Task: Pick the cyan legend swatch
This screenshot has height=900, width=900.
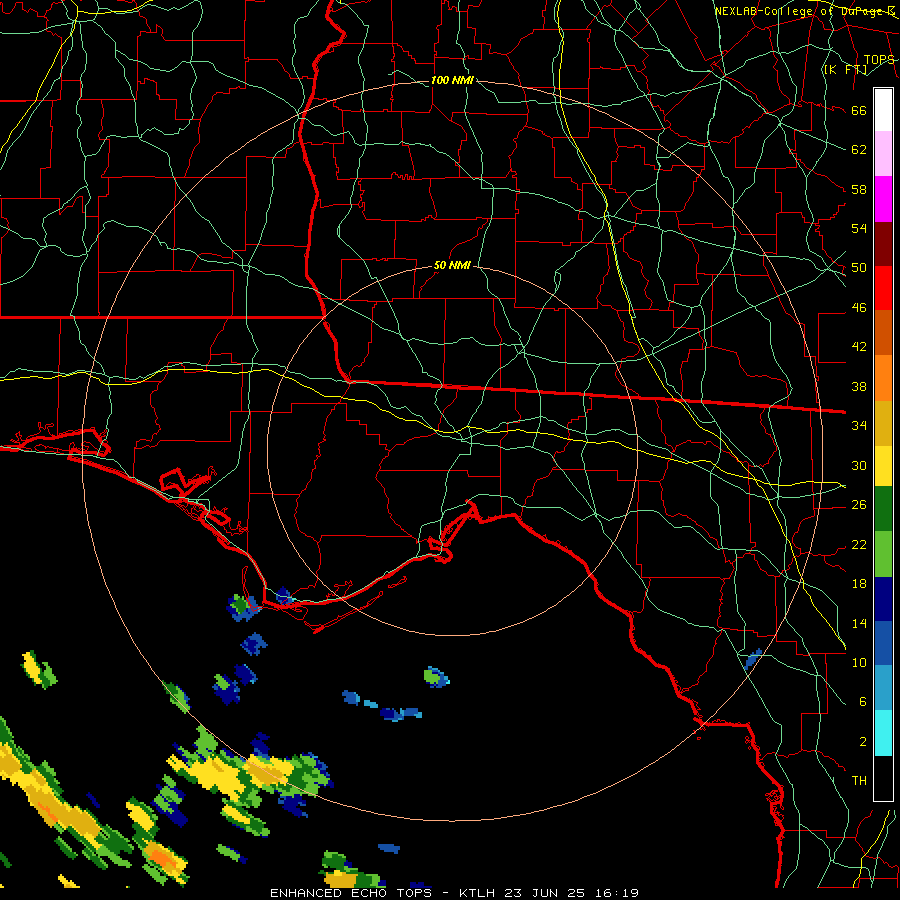Action: pyautogui.click(x=883, y=733)
